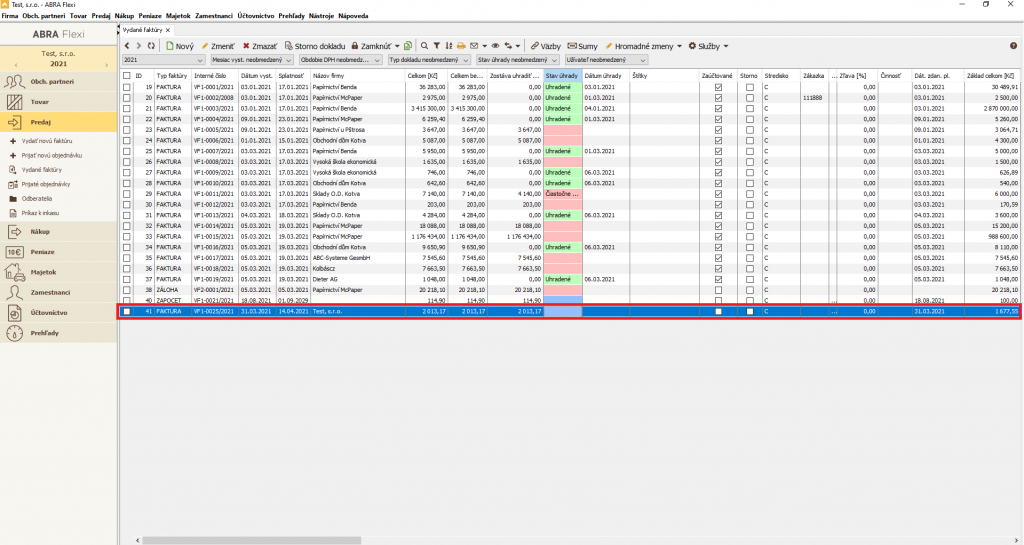Sort by the Stav úhrady column header
The height and width of the screenshot is (545, 1024).
click(x=562, y=76)
